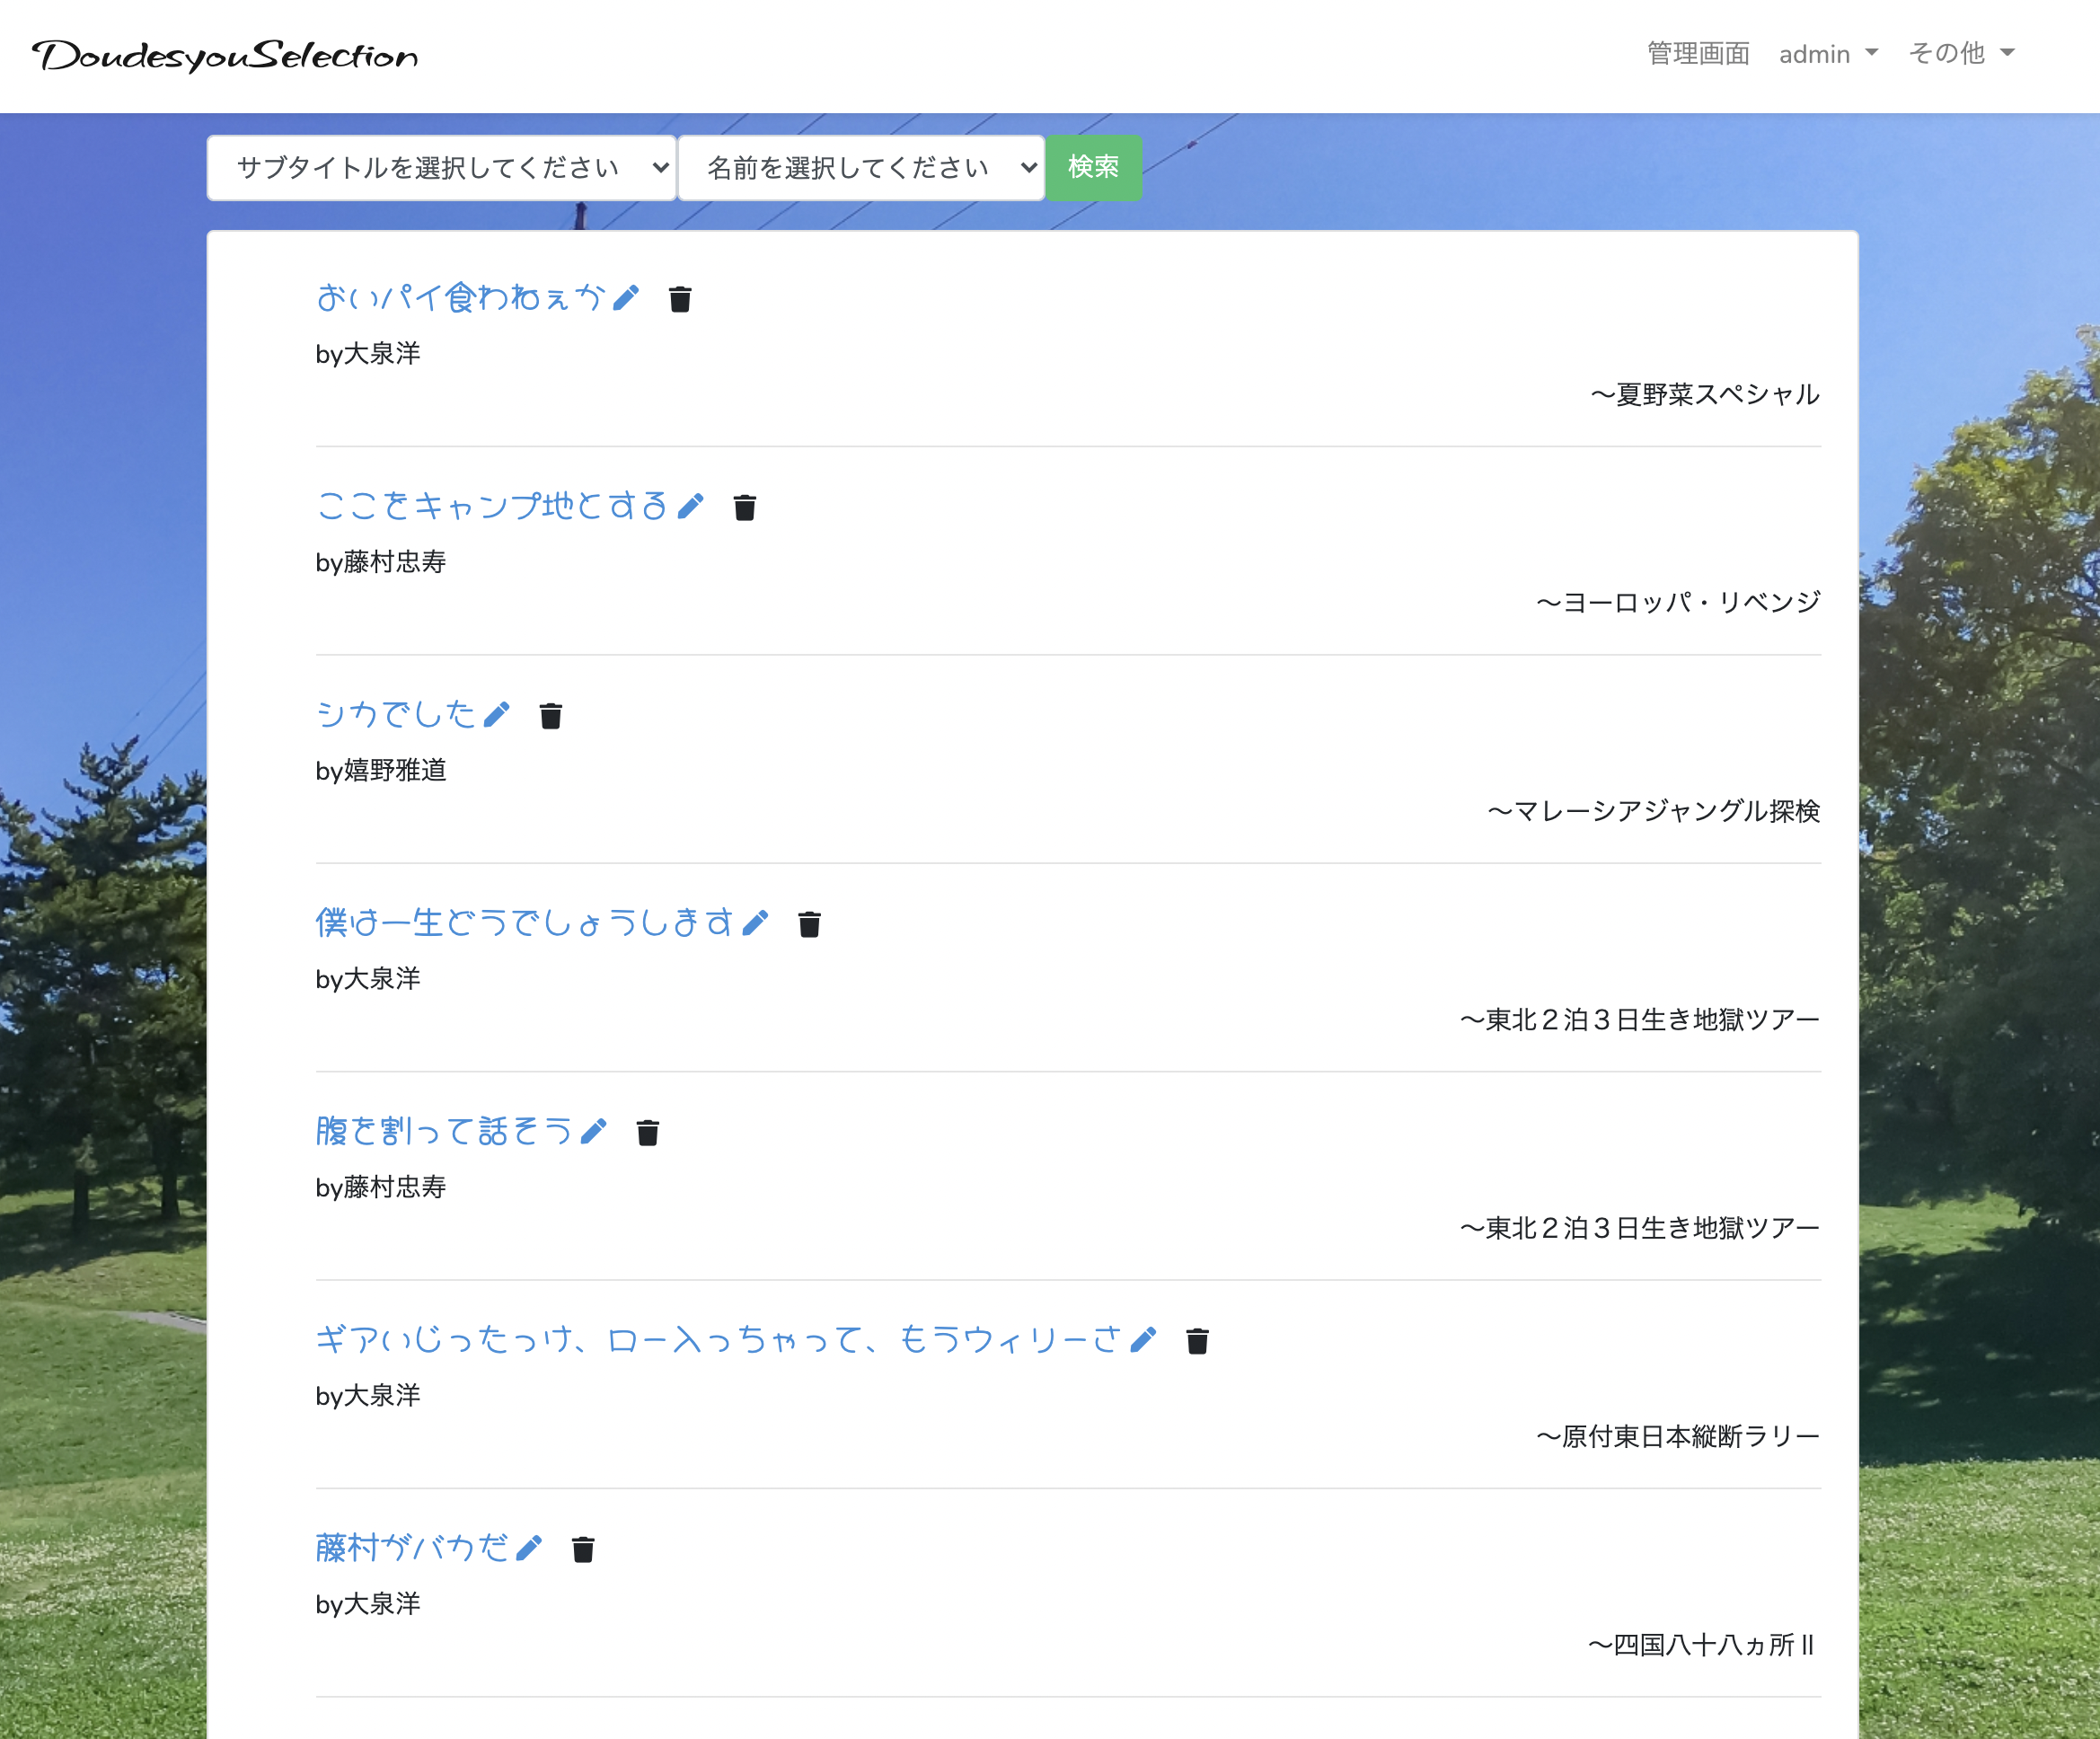The height and width of the screenshot is (1739, 2100).
Task: Edit the ここをキャンプ地とする quote
Action: (x=690, y=506)
